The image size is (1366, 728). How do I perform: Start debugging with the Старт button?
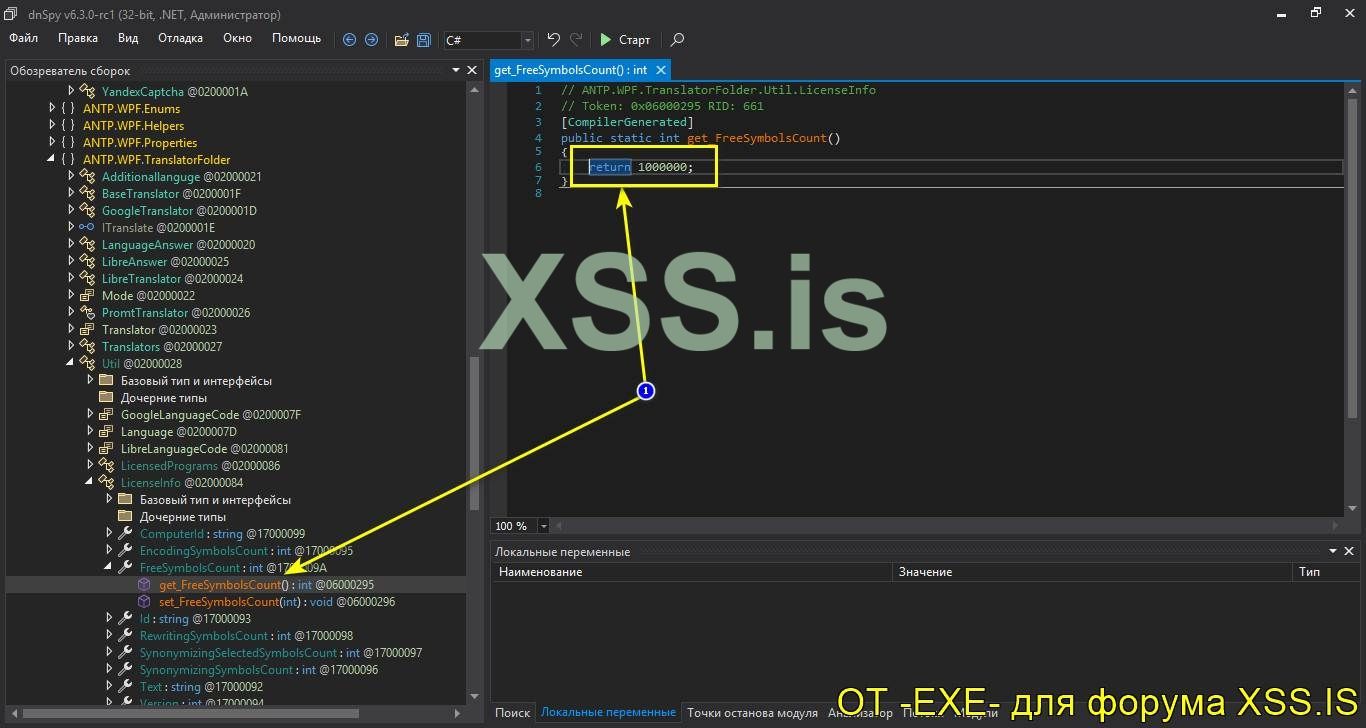pyautogui.click(x=625, y=40)
